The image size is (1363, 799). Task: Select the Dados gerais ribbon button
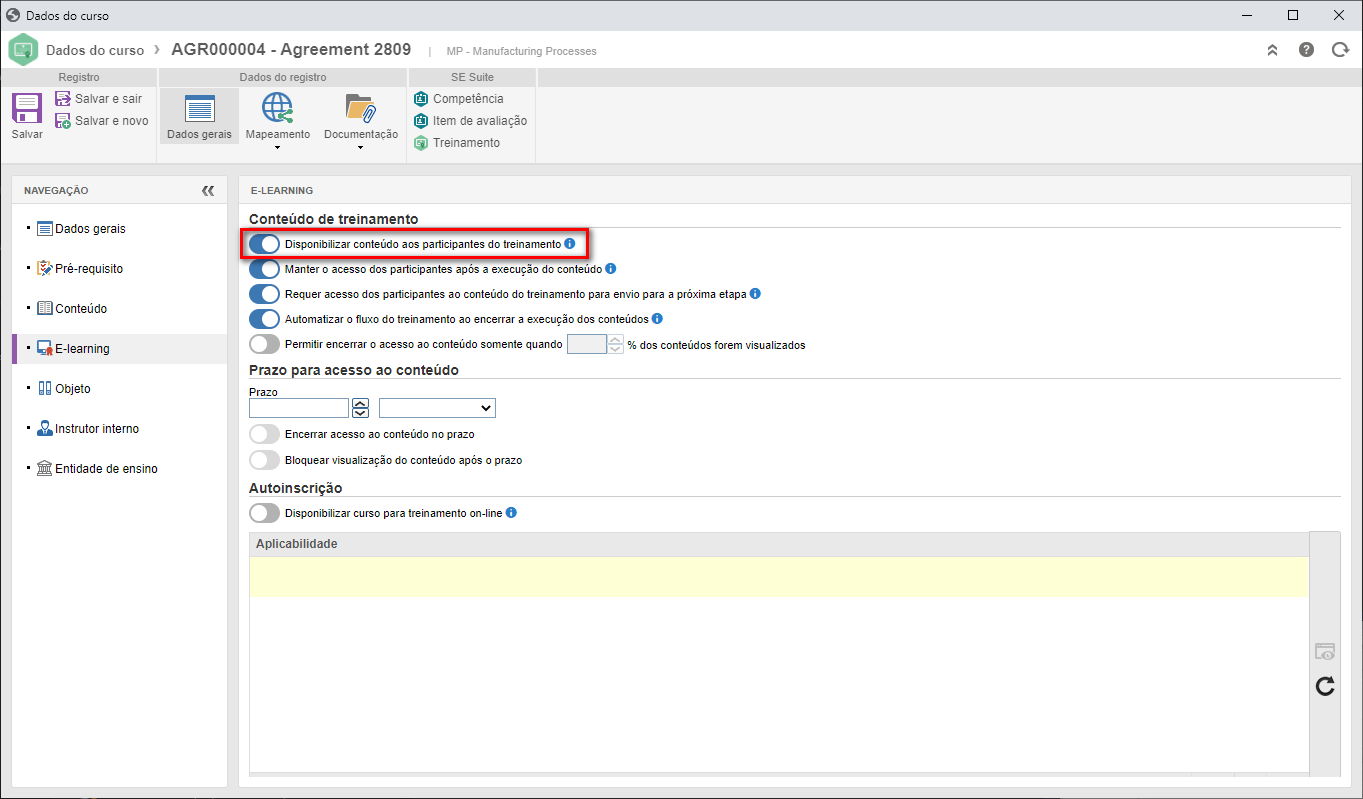point(199,117)
